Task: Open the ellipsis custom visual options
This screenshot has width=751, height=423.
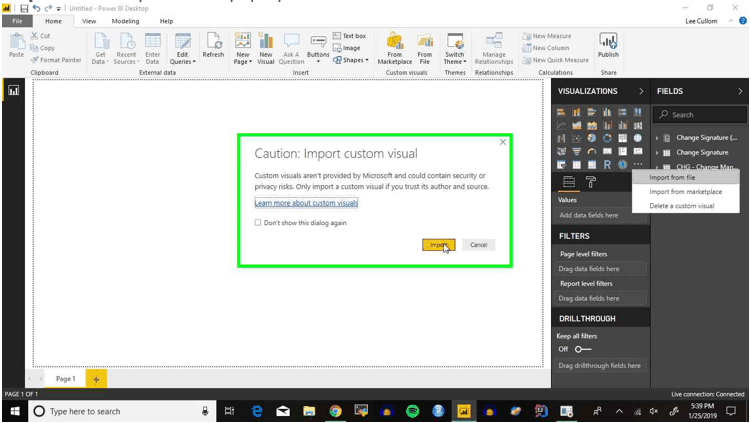Action: (x=637, y=164)
